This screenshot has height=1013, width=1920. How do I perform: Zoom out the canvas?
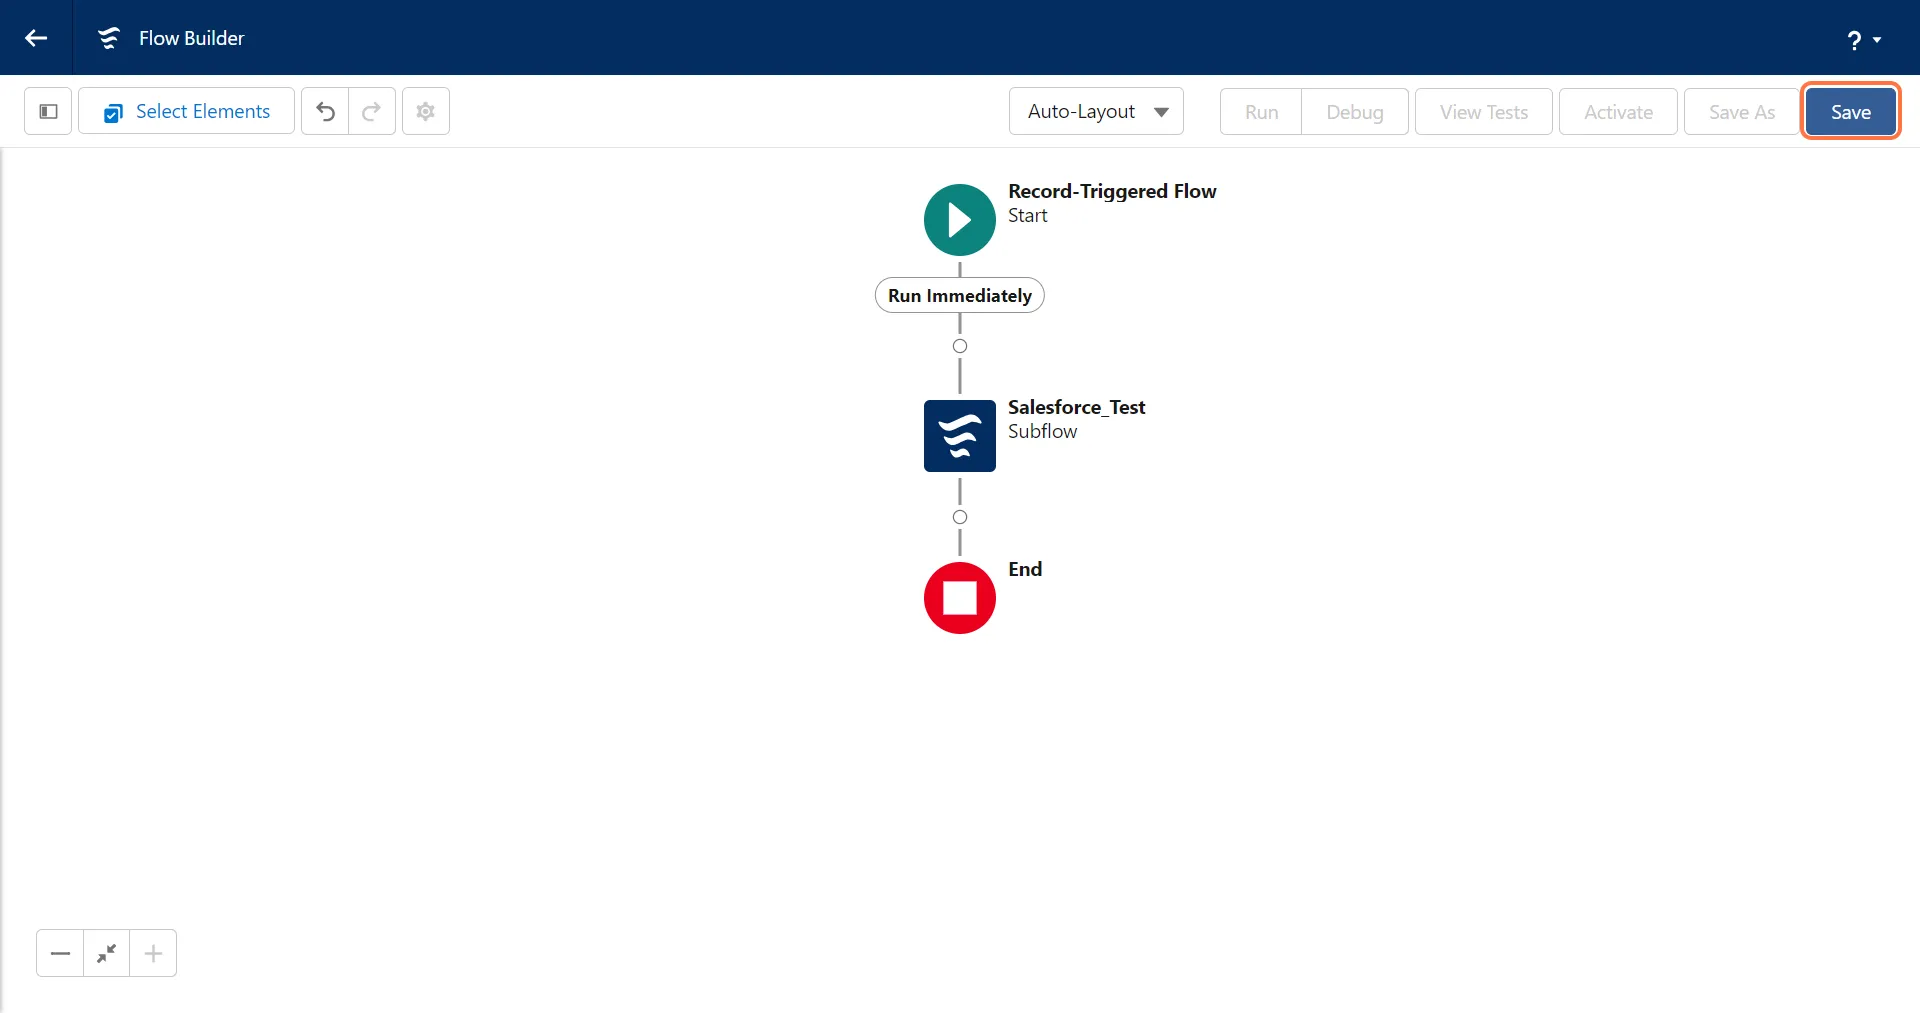pos(60,953)
